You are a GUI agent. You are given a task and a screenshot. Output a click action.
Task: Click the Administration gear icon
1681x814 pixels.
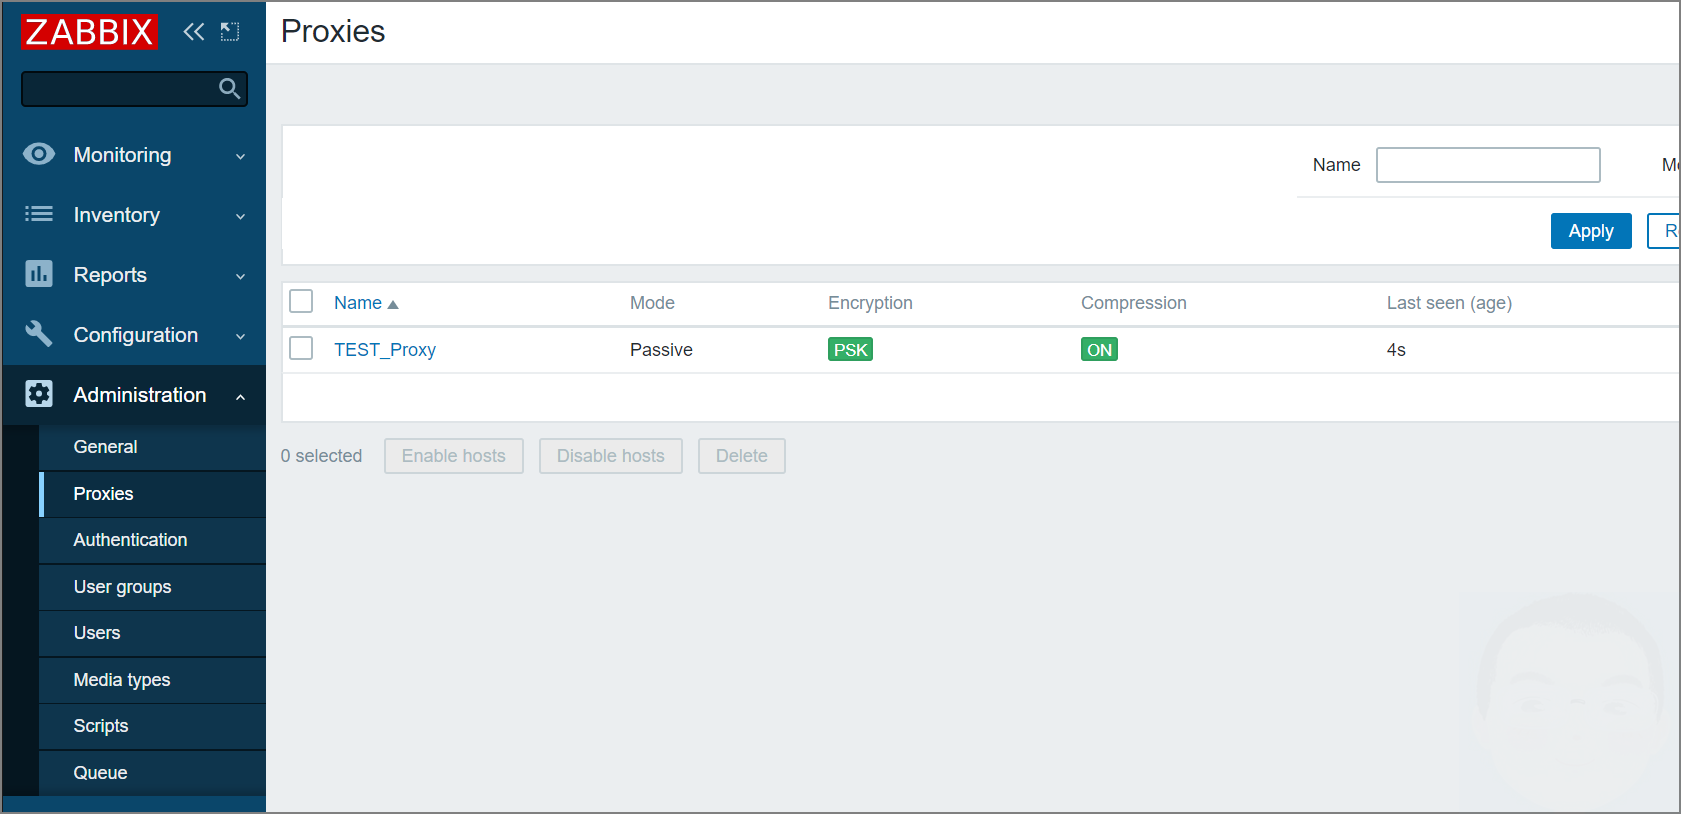tap(39, 394)
